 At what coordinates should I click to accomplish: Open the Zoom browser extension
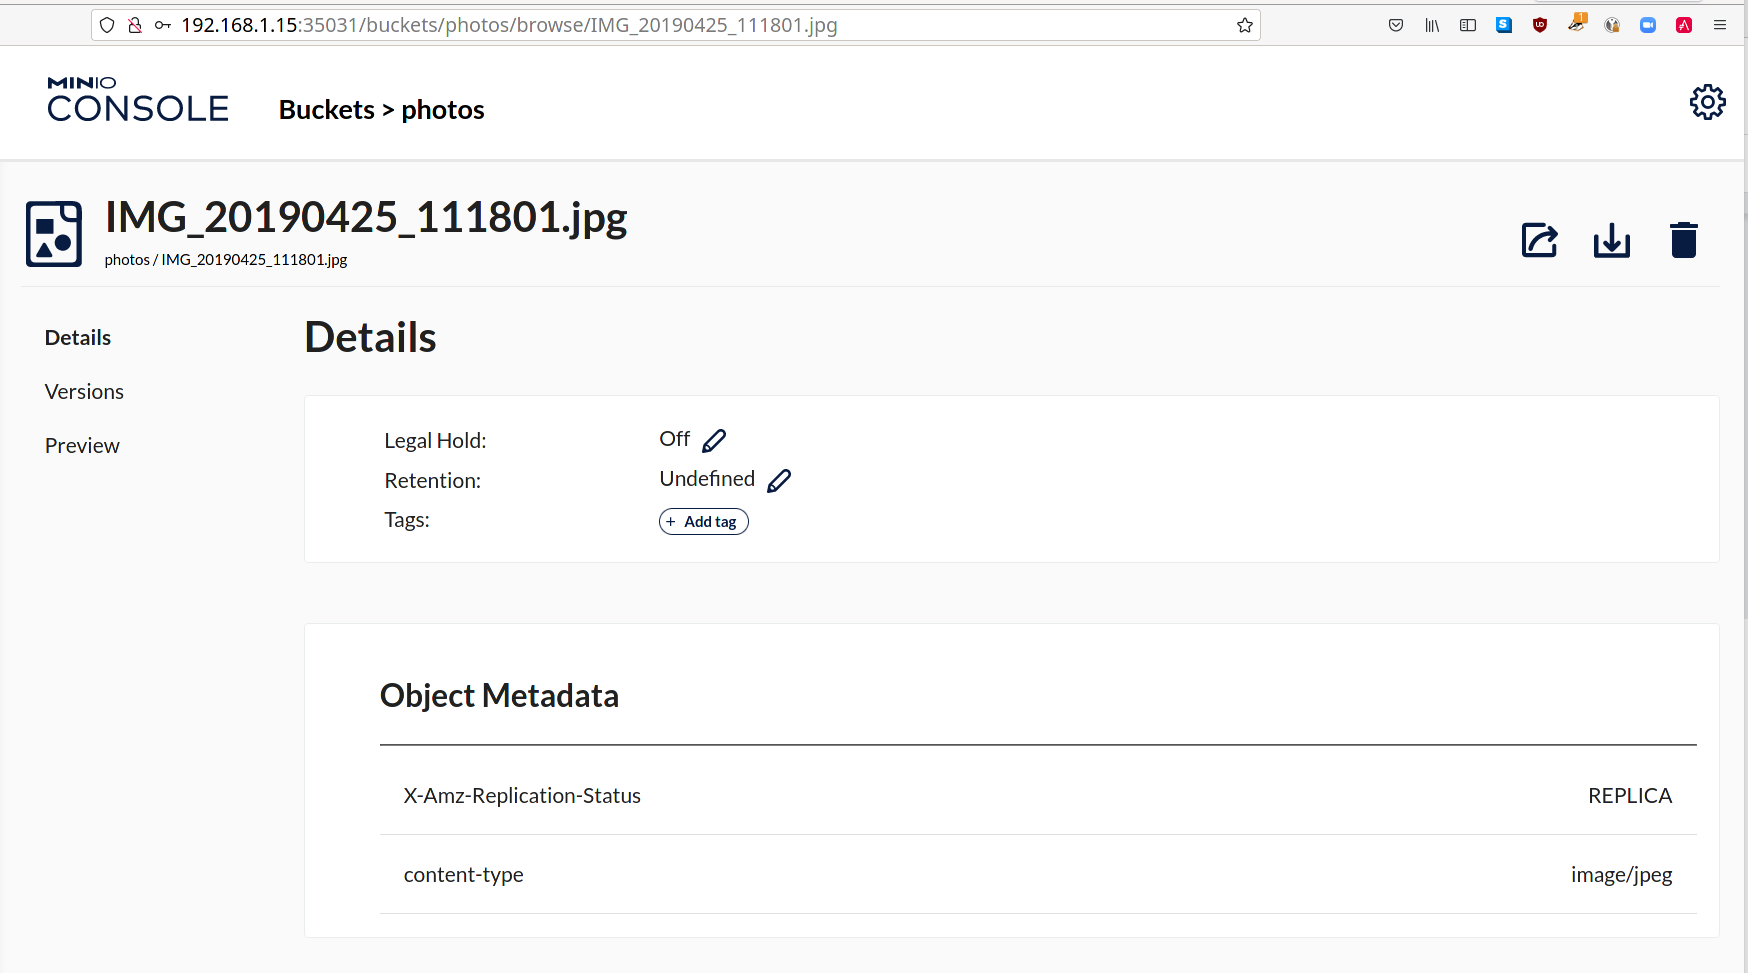[1648, 25]
